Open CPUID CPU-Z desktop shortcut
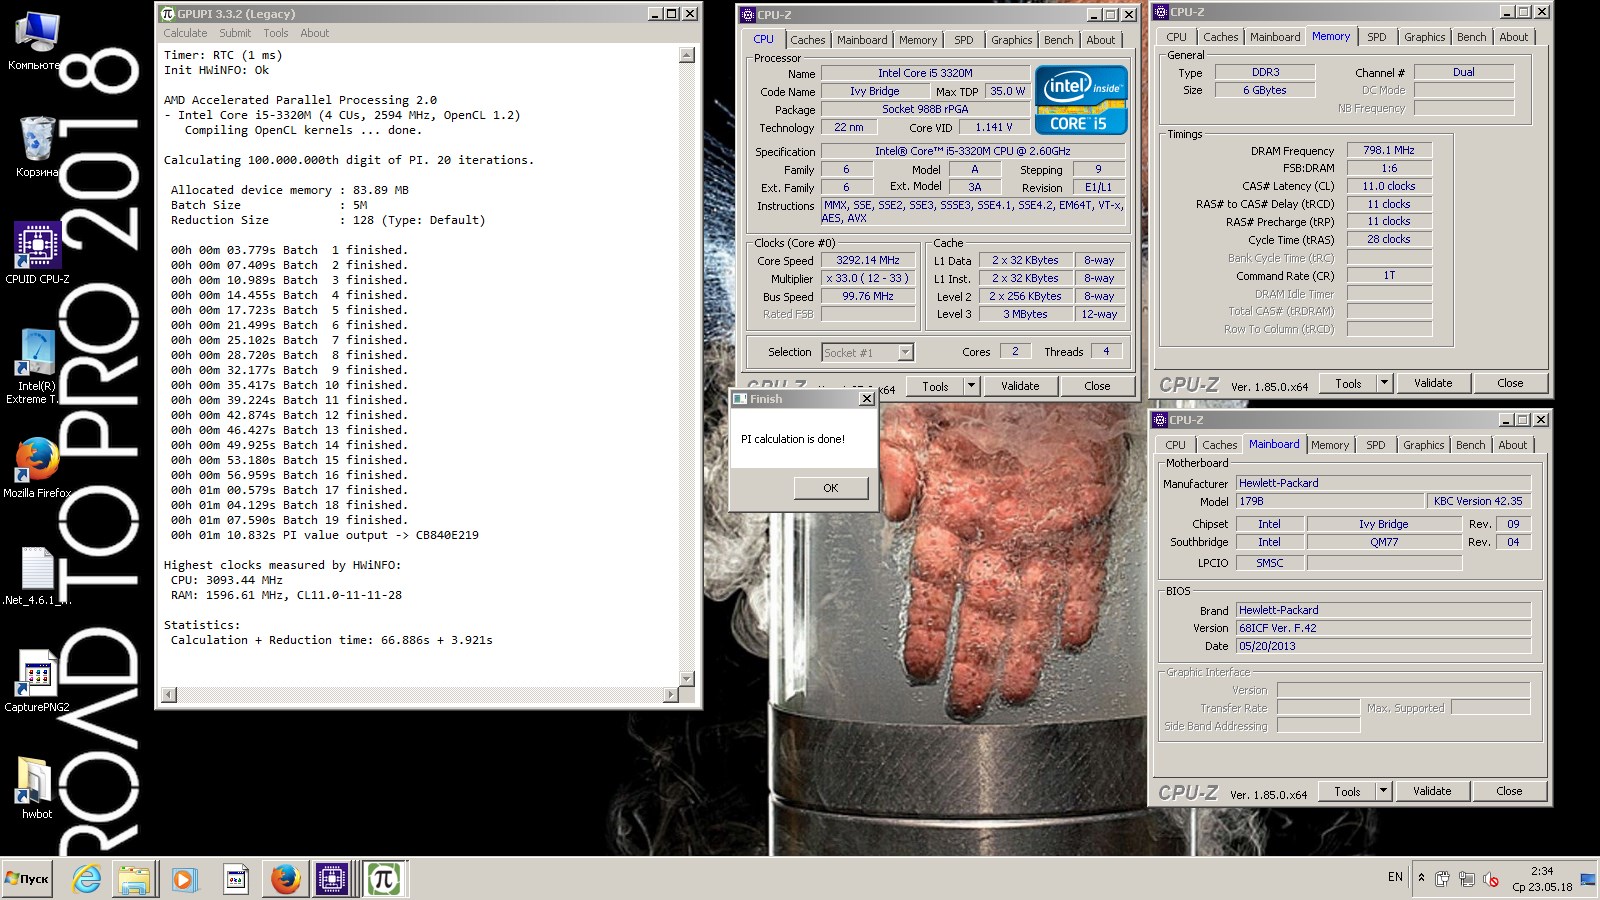 (37, 253)
